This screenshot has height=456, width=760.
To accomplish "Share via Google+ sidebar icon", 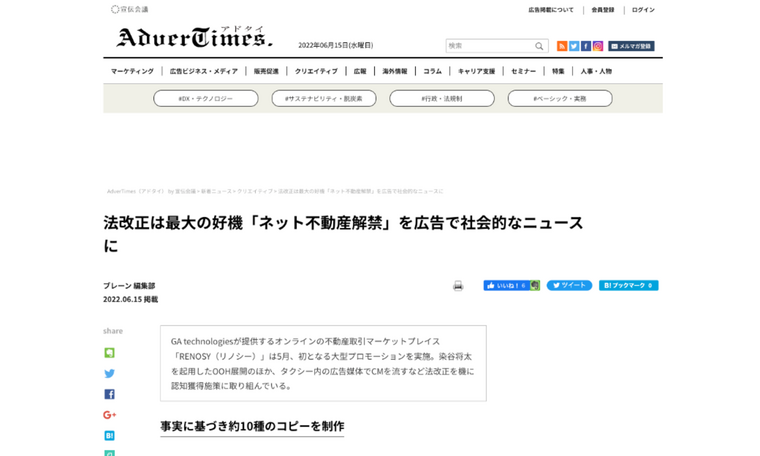I will pyautogui.click(x=109, y=415).
